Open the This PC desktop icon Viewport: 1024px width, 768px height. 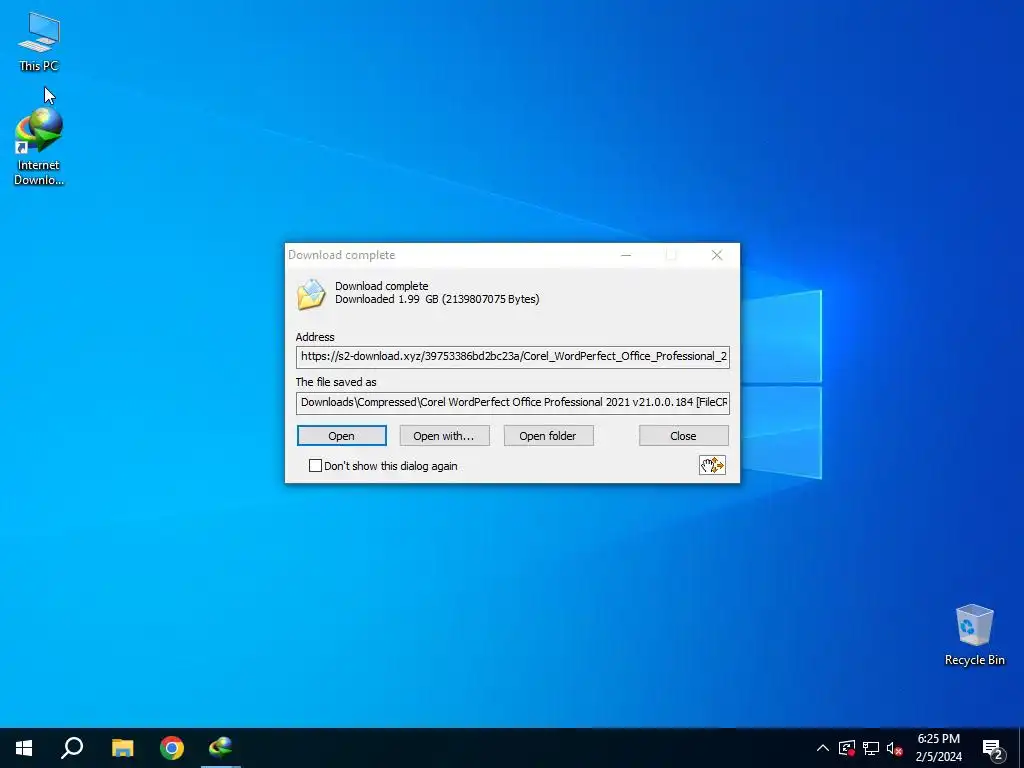[x=39, y=42]
